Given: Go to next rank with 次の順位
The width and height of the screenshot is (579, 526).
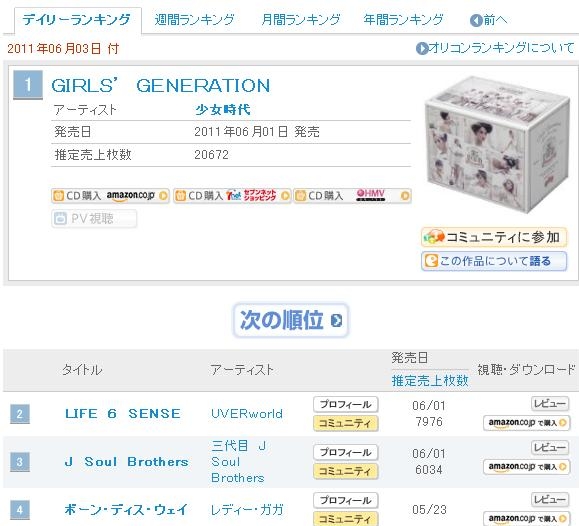Looking at the screenshot, I should coord(291,320).
